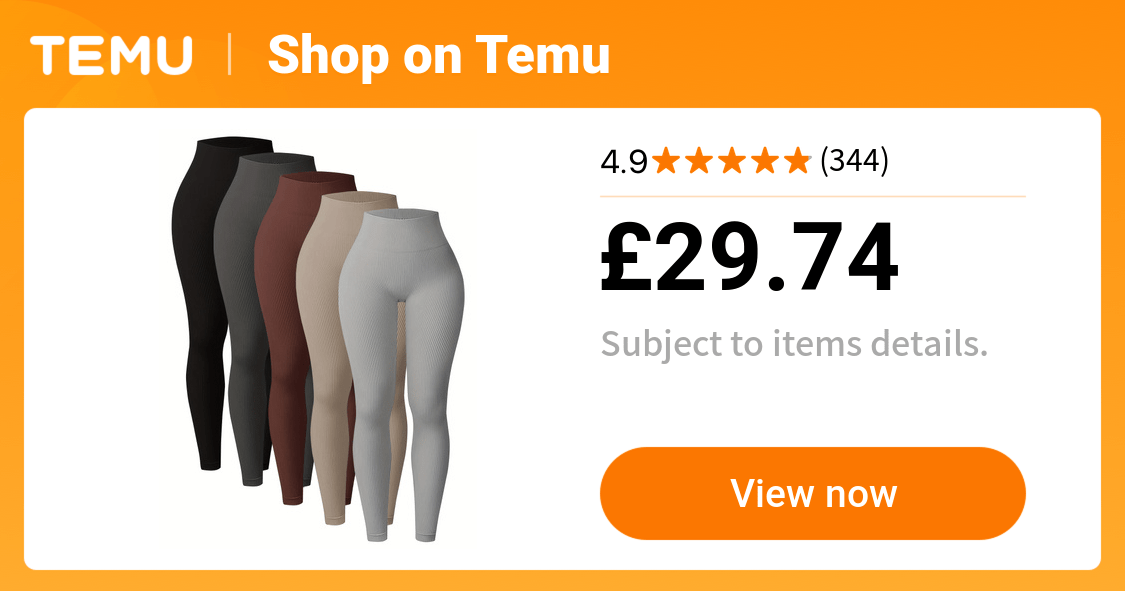The width and height of the screenshot is (1125, 591).
Task: Click the fourth orange rating star
Action: click(765, 161)
